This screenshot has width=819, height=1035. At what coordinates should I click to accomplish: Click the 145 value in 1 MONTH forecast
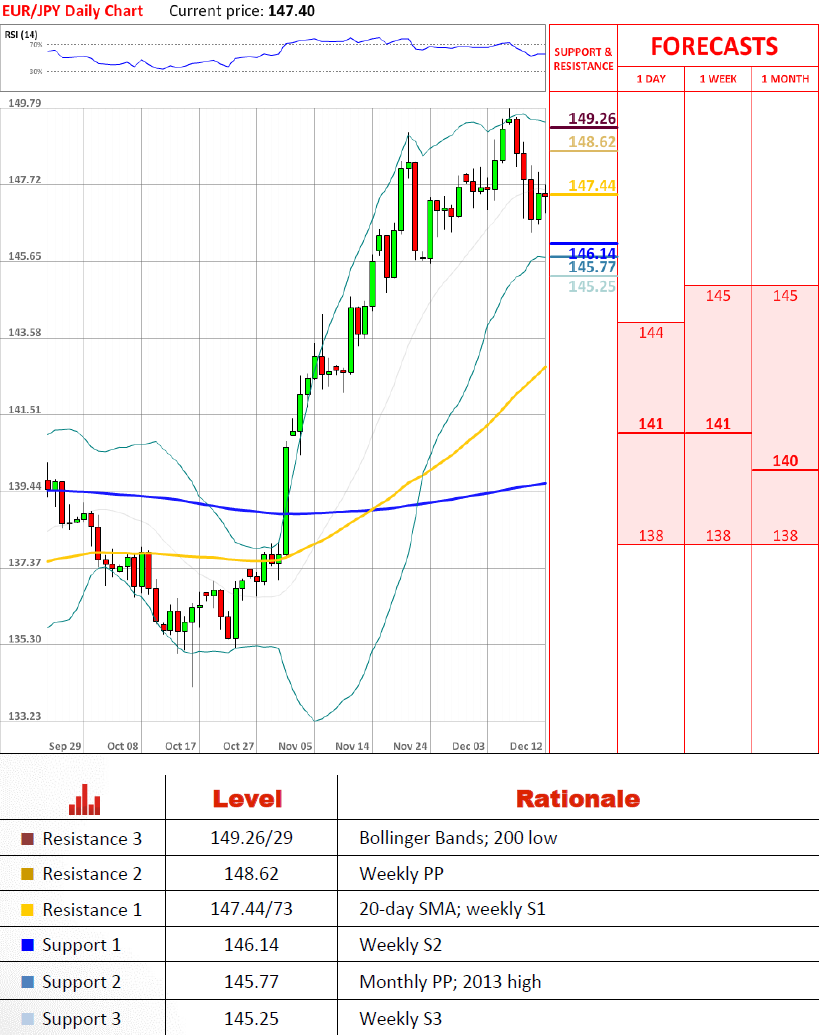coord(785,296)
